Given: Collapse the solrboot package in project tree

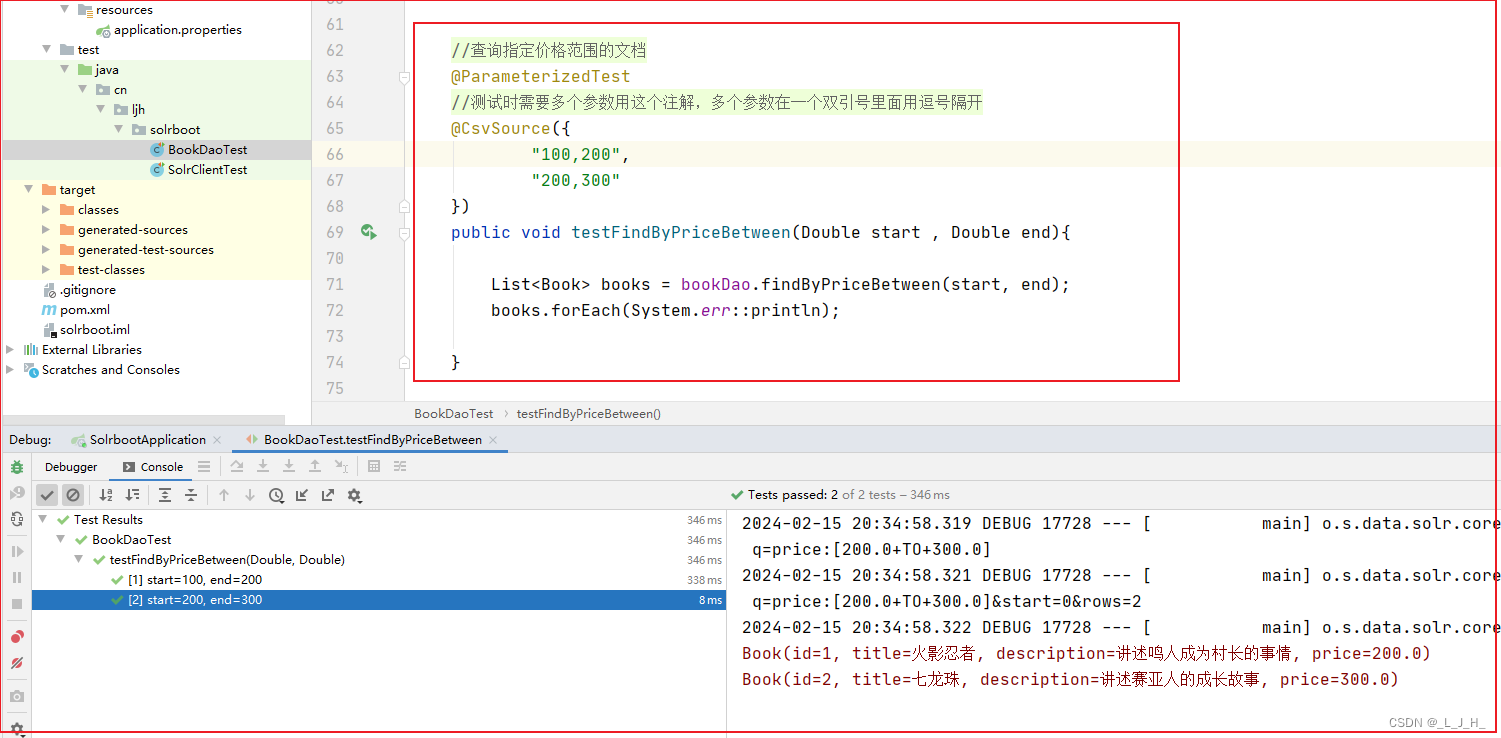Looking at the screenshot, I should 119,129.
